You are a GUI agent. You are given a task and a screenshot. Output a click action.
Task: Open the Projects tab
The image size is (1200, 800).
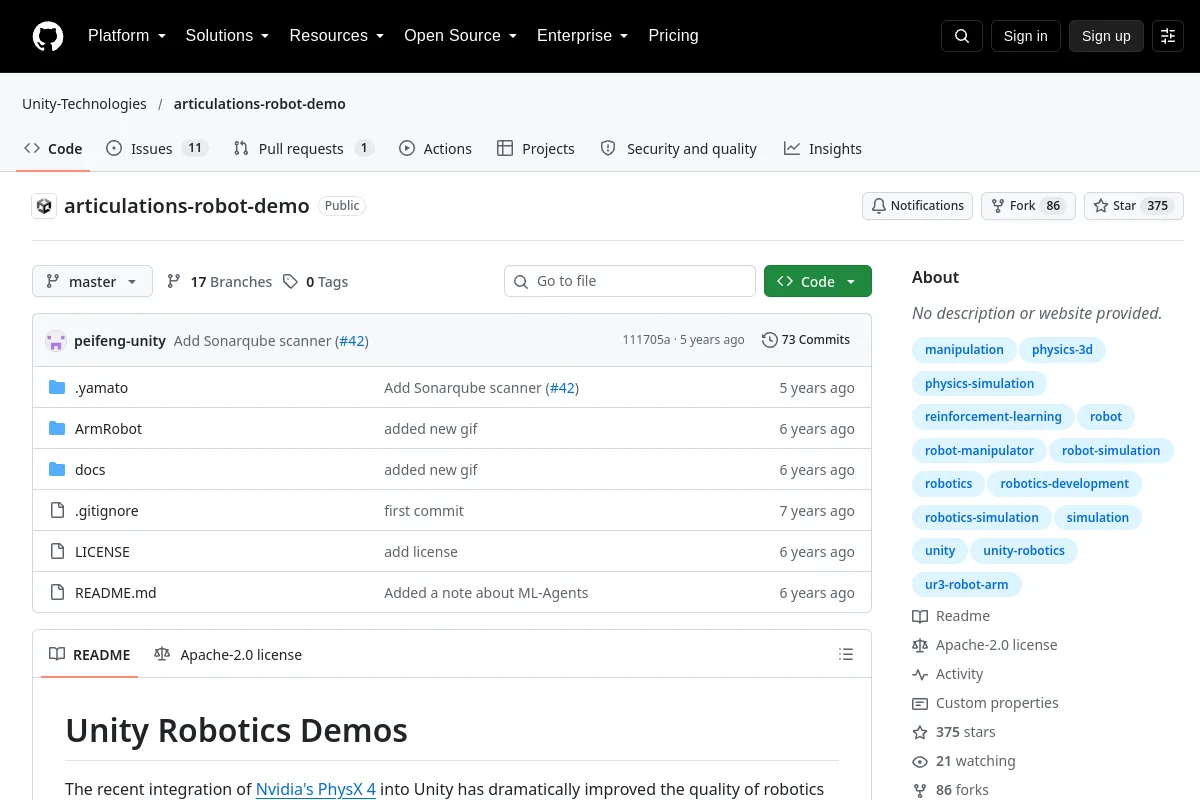point(536,148)
